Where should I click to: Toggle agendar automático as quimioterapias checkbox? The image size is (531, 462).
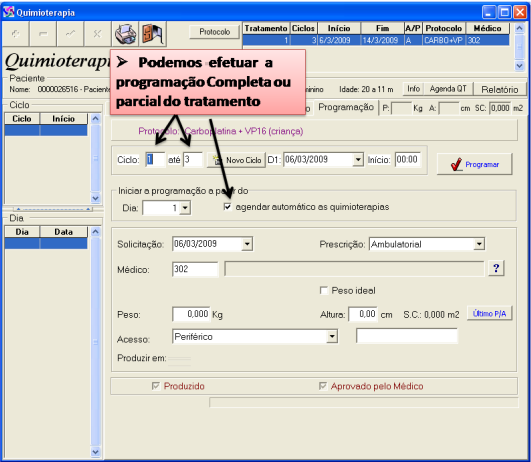[228, 207]
